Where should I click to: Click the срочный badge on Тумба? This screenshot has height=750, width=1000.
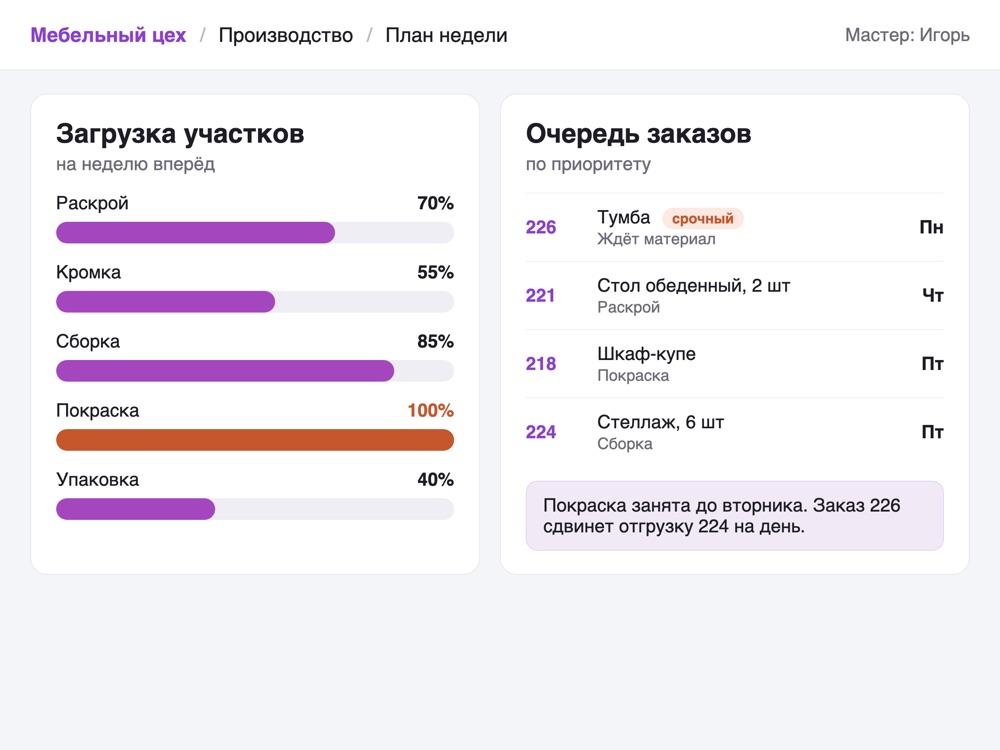703,219
